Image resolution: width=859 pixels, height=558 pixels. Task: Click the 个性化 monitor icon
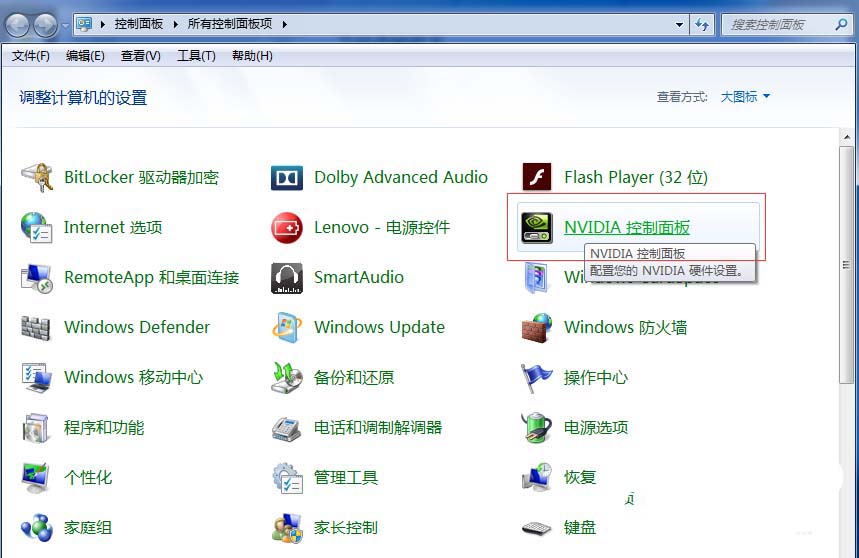[36, 478]
